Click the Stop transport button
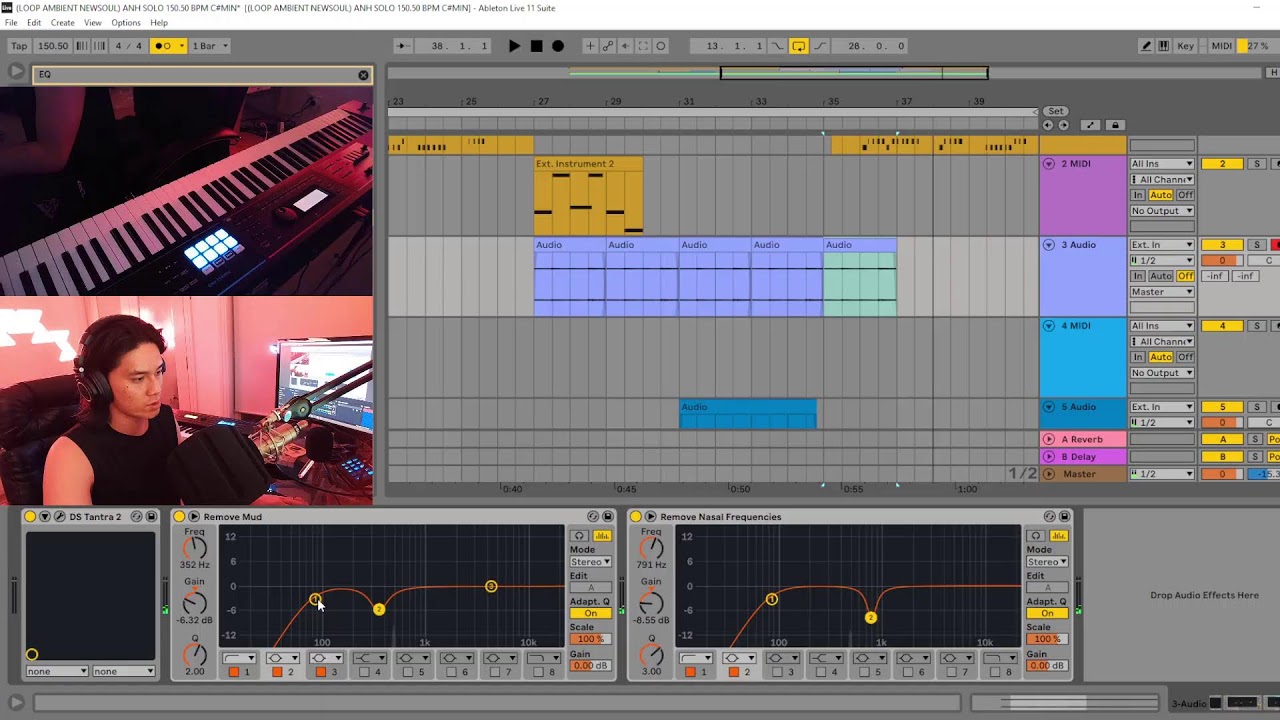Screen dimensions: 1280x720 536,46
